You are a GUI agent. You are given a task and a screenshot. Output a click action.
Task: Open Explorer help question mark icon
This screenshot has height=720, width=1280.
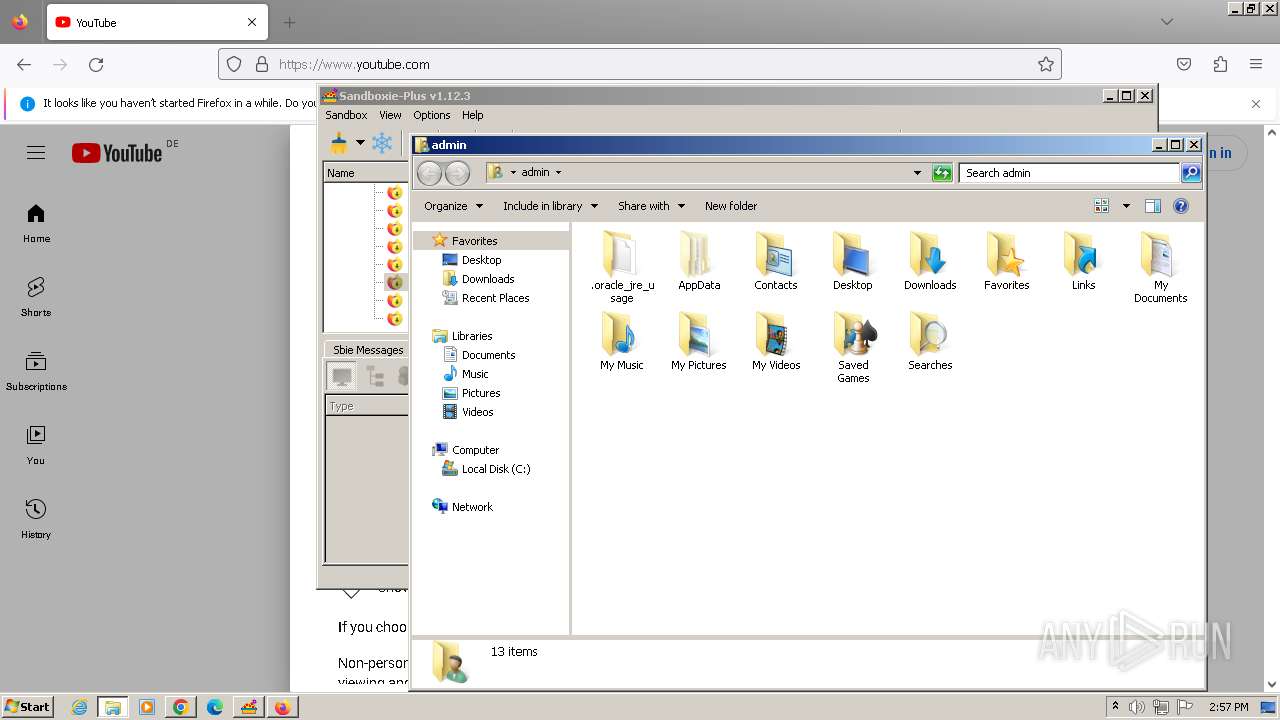(1181, 206)
